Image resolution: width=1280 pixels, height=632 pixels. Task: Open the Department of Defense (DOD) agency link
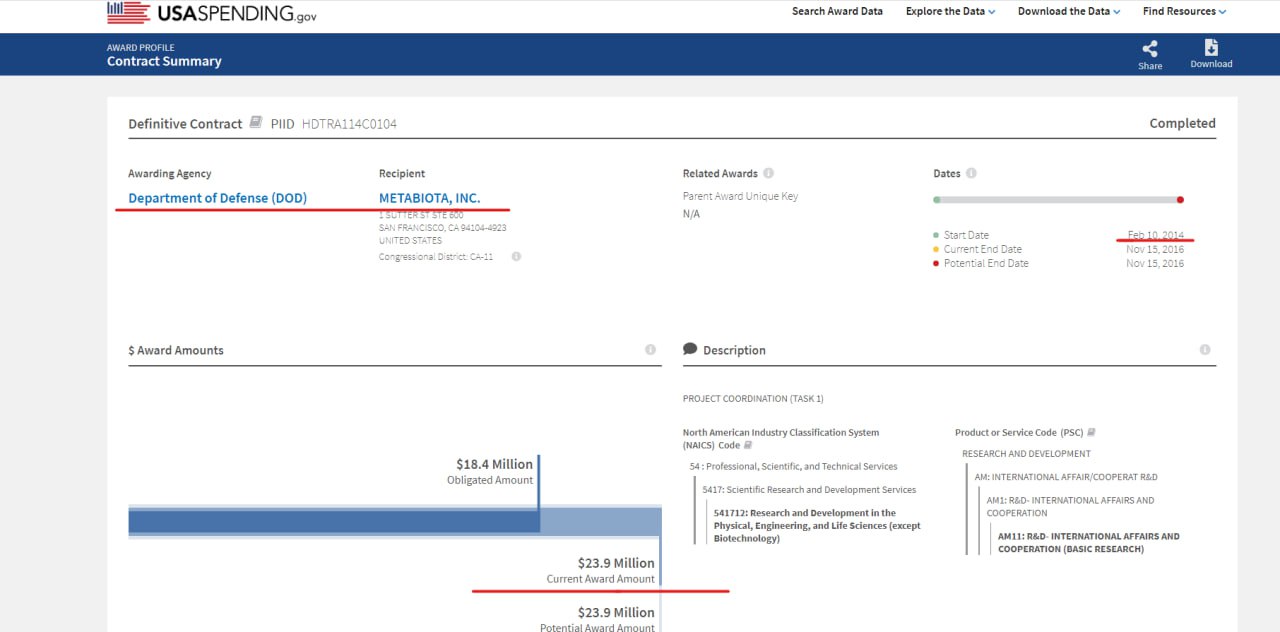(218, 198)
